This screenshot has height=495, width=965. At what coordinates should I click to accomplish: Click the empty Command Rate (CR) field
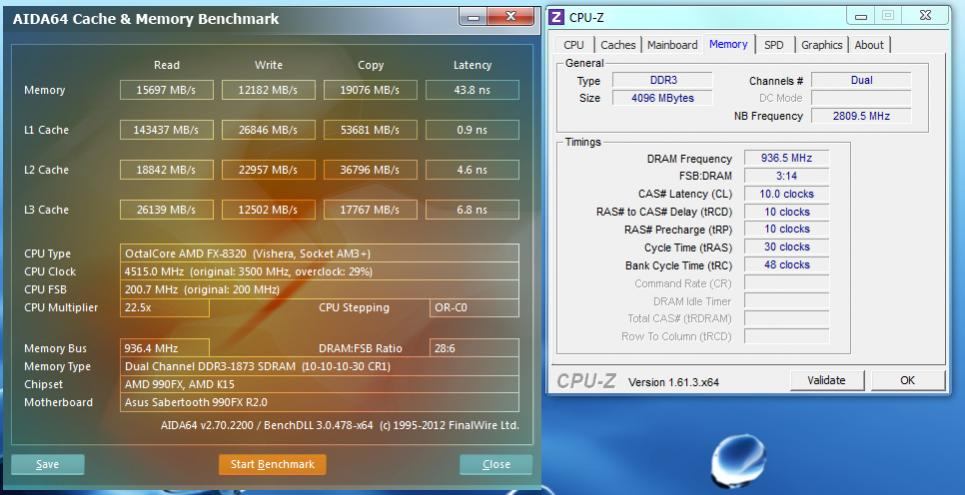coord(787,283)
